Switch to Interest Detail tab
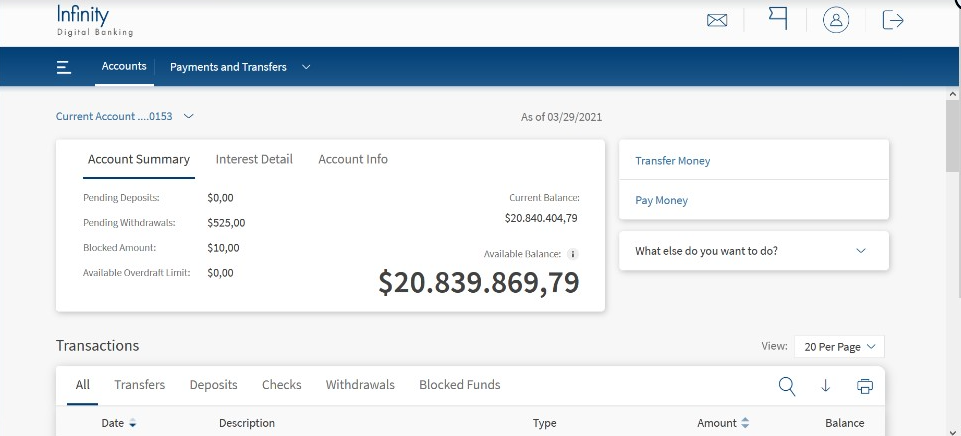 point(254,159)
